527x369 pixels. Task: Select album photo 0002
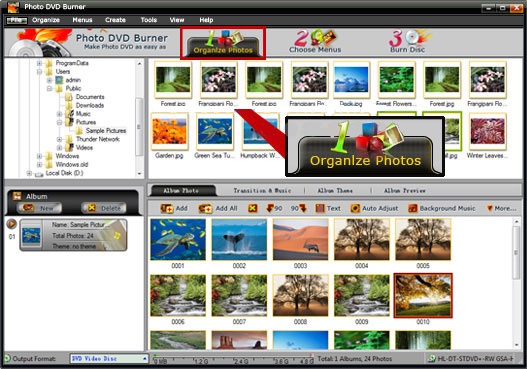(239, 239)
